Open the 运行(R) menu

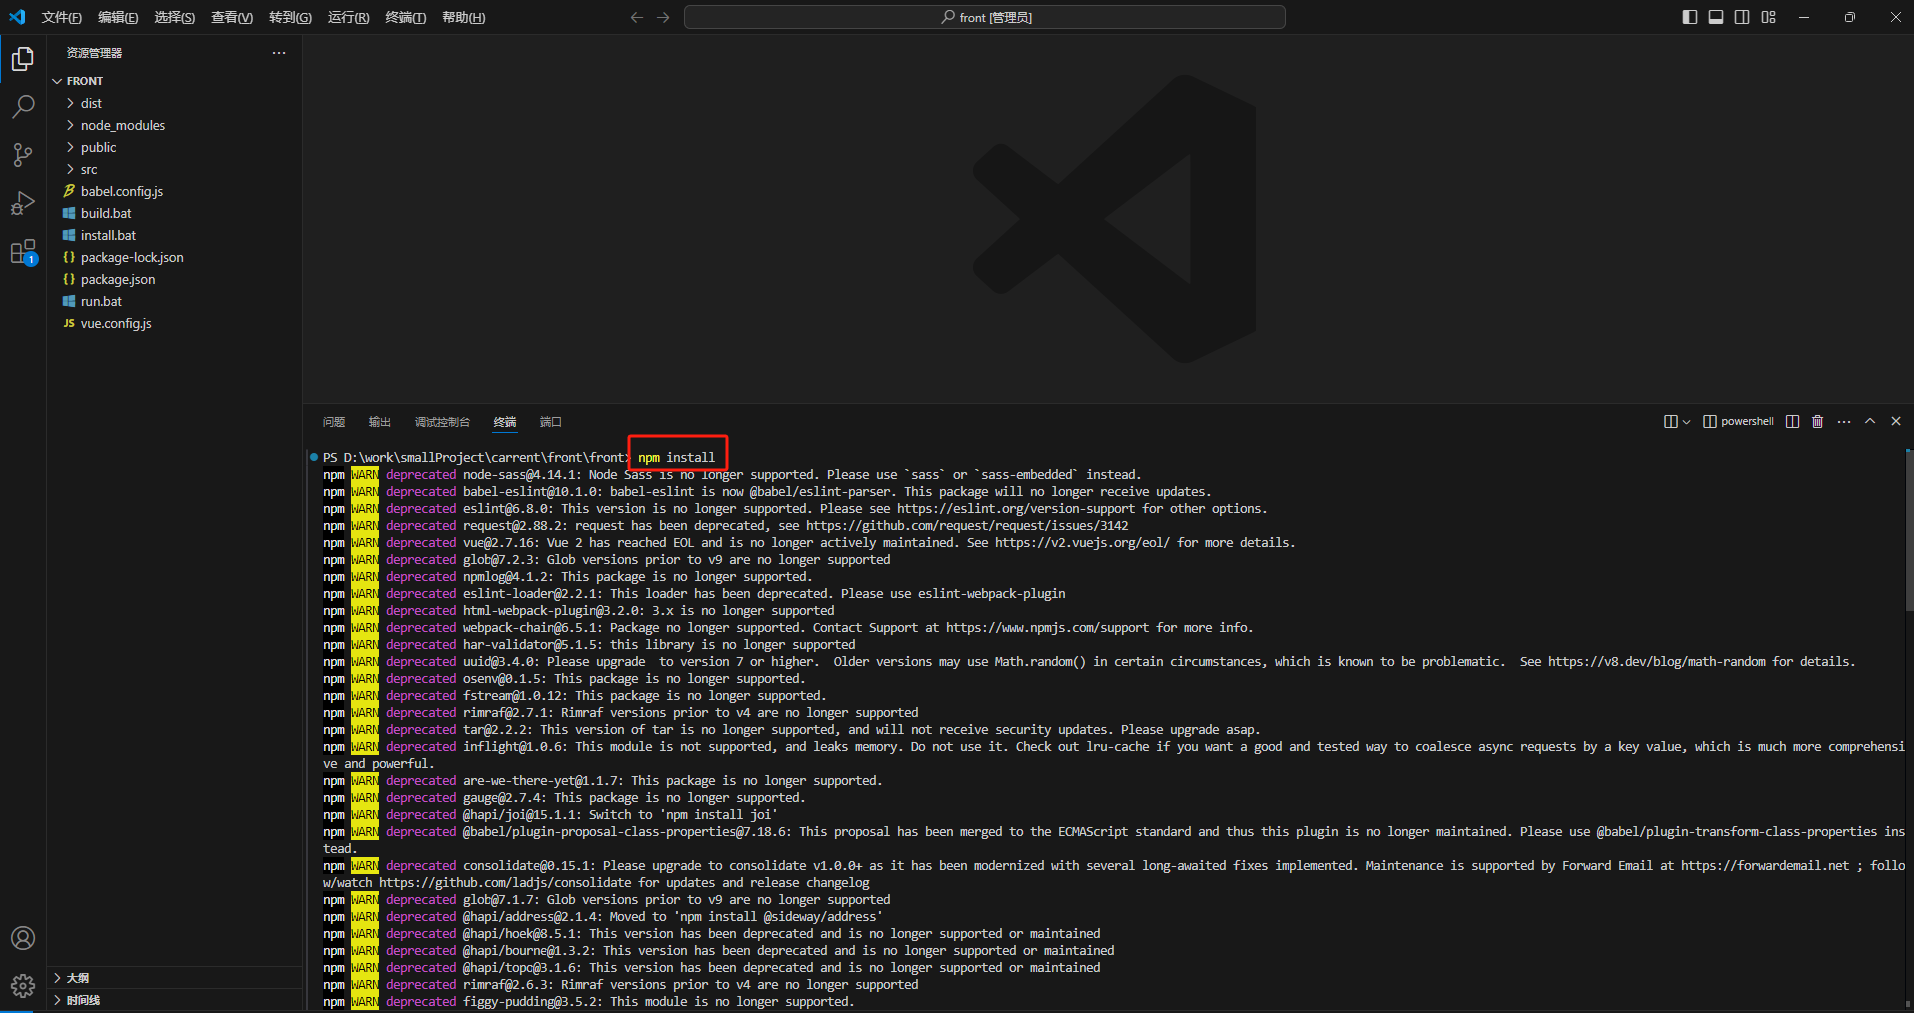pyautogui.click(x=348, y=17)
